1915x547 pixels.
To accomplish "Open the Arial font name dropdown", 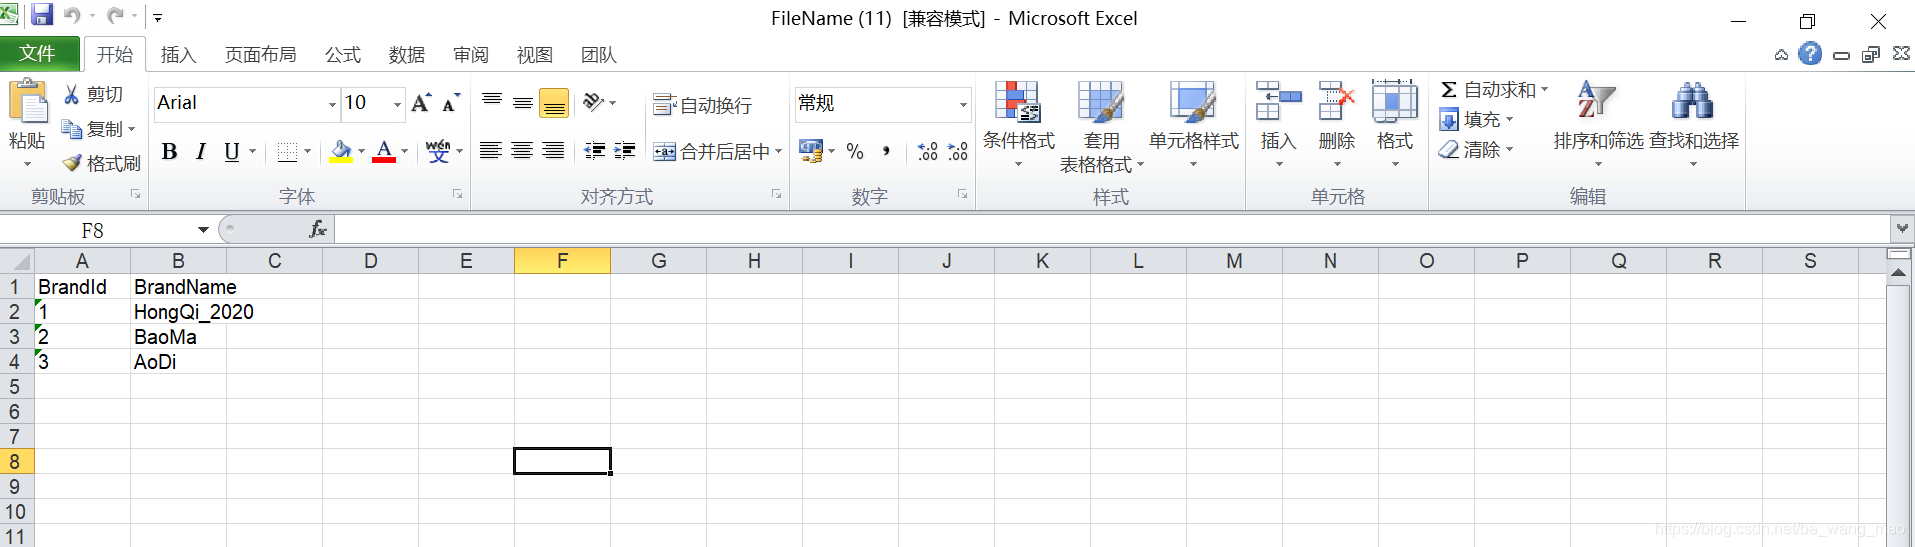I will pyautogui.click(x=332, y=104).
